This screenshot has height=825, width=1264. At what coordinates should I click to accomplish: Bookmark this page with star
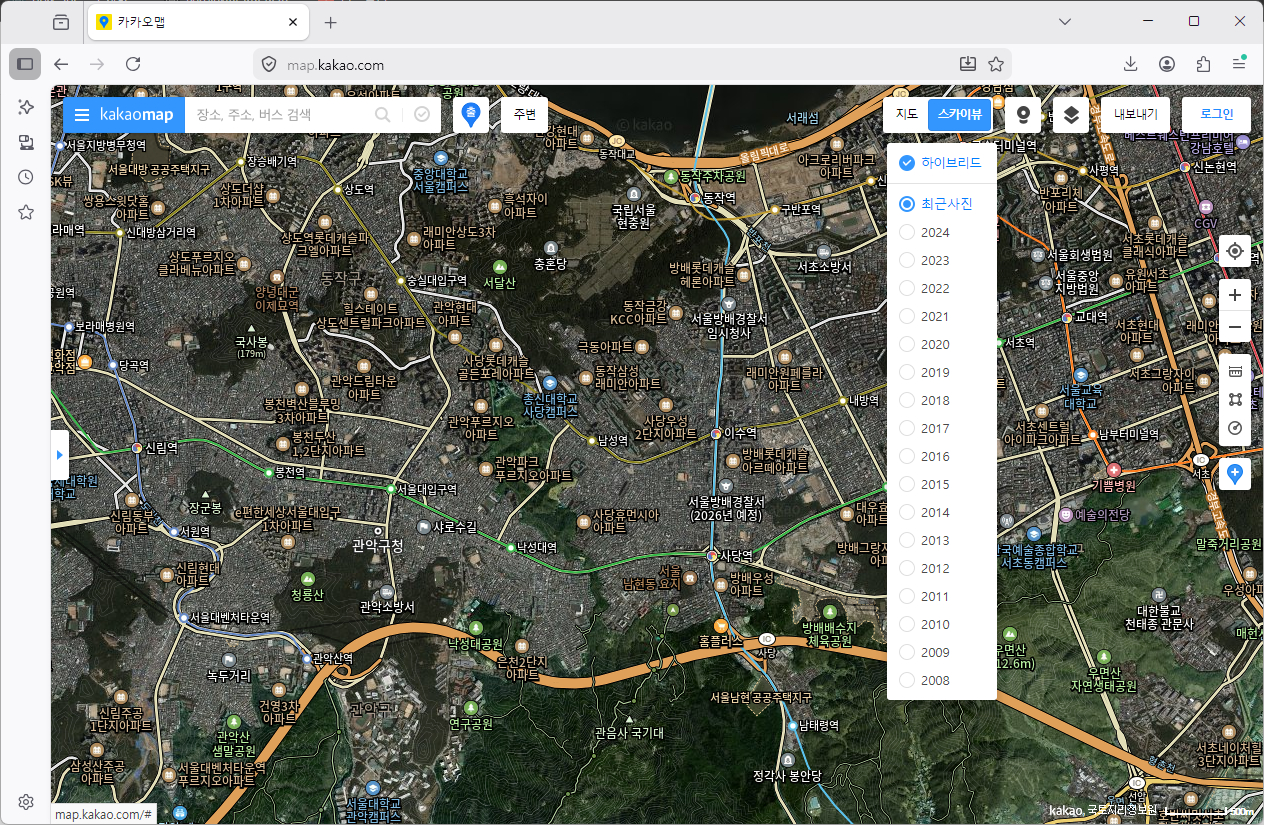tap(996, 64)
